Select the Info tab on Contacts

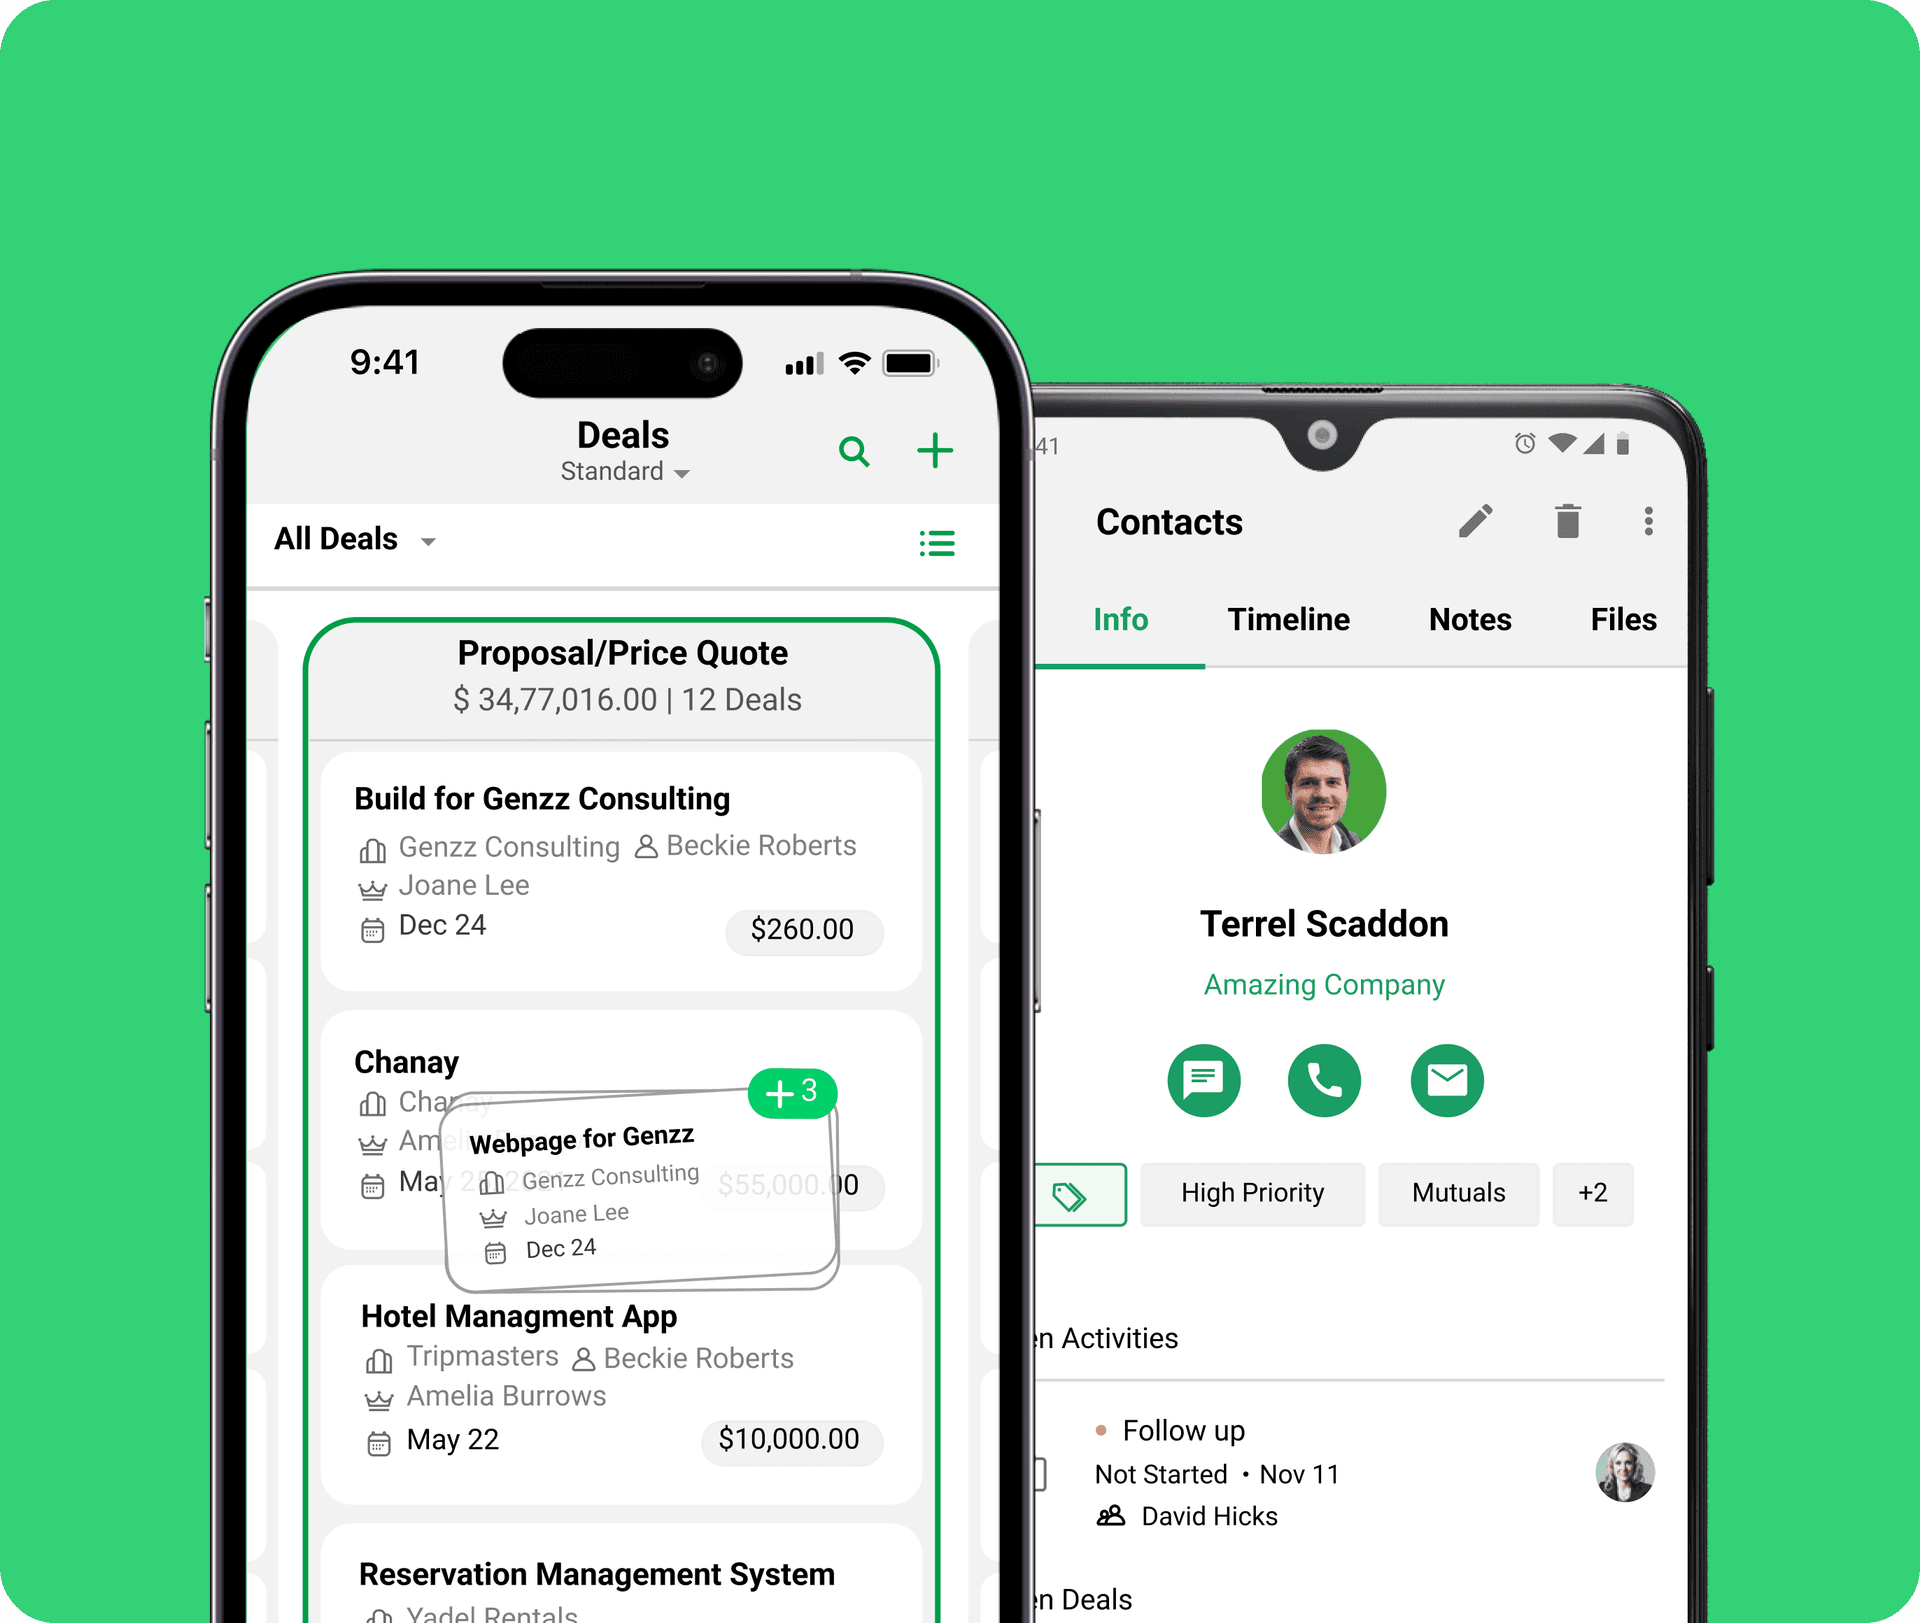point(1122,618)
